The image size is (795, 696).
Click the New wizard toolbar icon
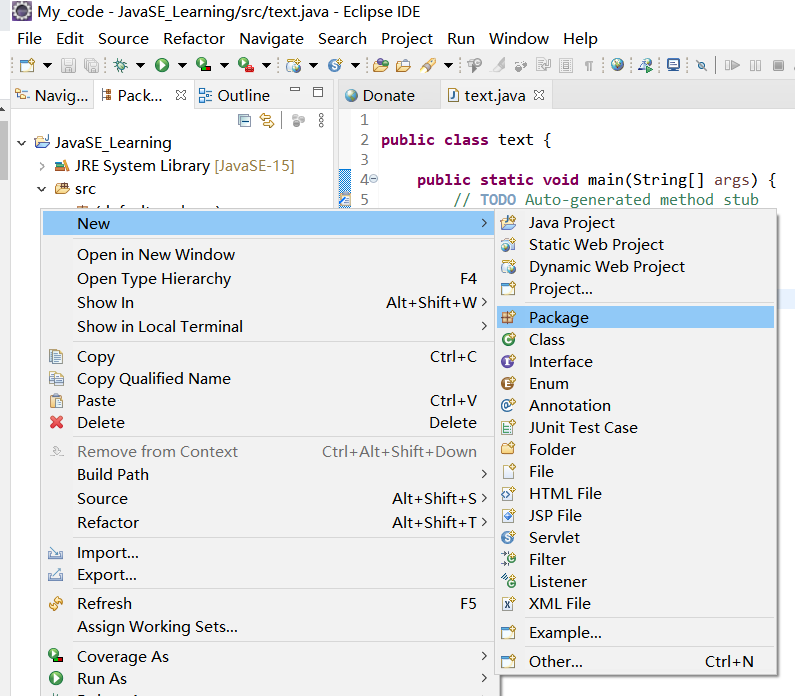click(27, 65)
